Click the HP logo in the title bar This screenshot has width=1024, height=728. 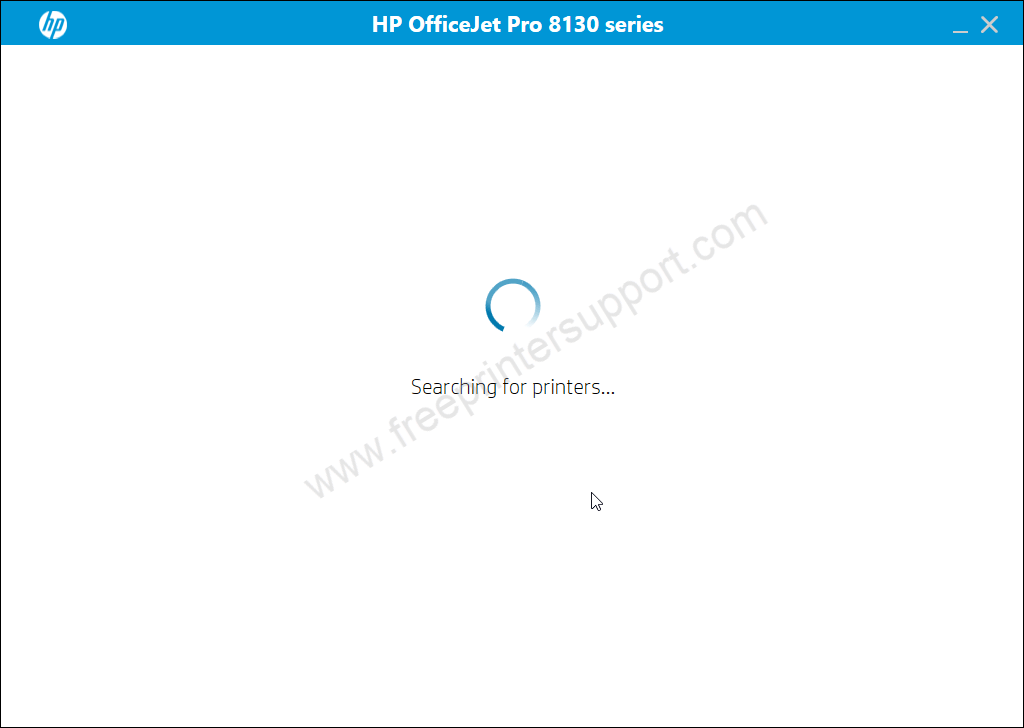(53, 25)
